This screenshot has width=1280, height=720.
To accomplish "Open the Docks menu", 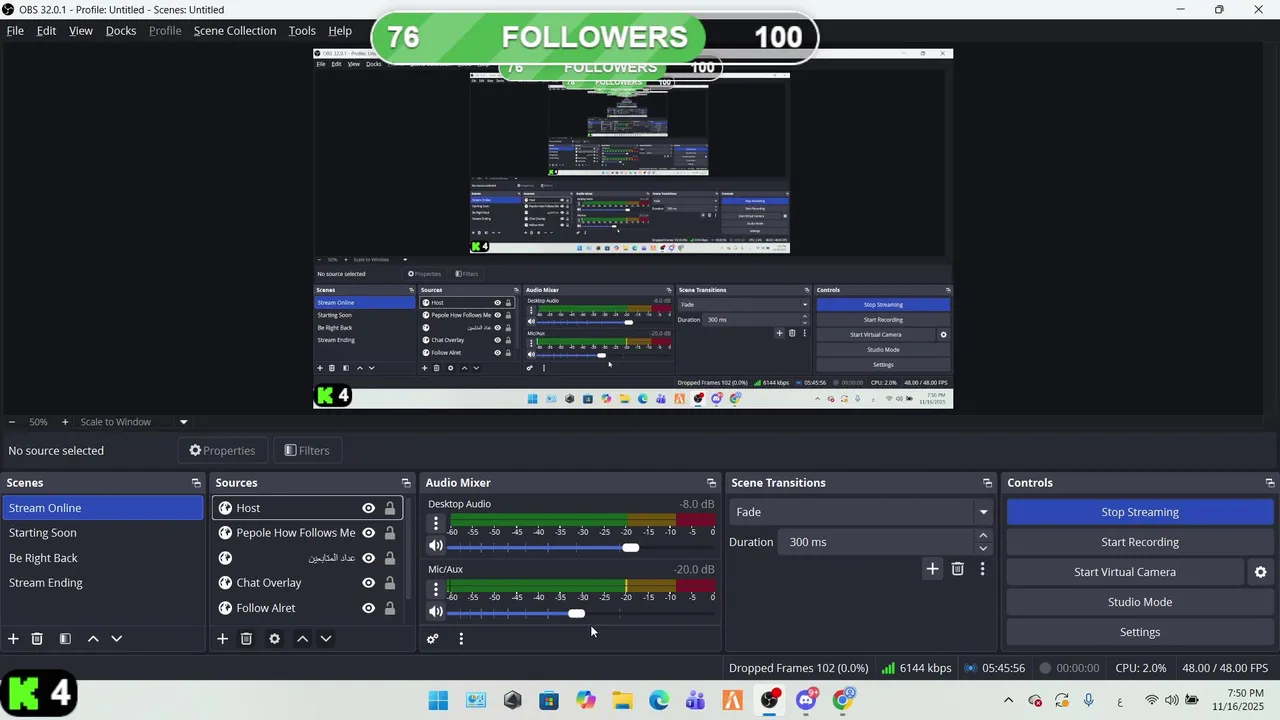I will click(x=121, y=31).
